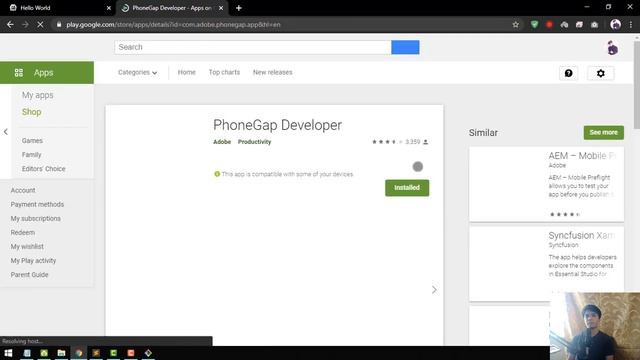
Task: Open the Family category
Action: (x=31, y=155)
